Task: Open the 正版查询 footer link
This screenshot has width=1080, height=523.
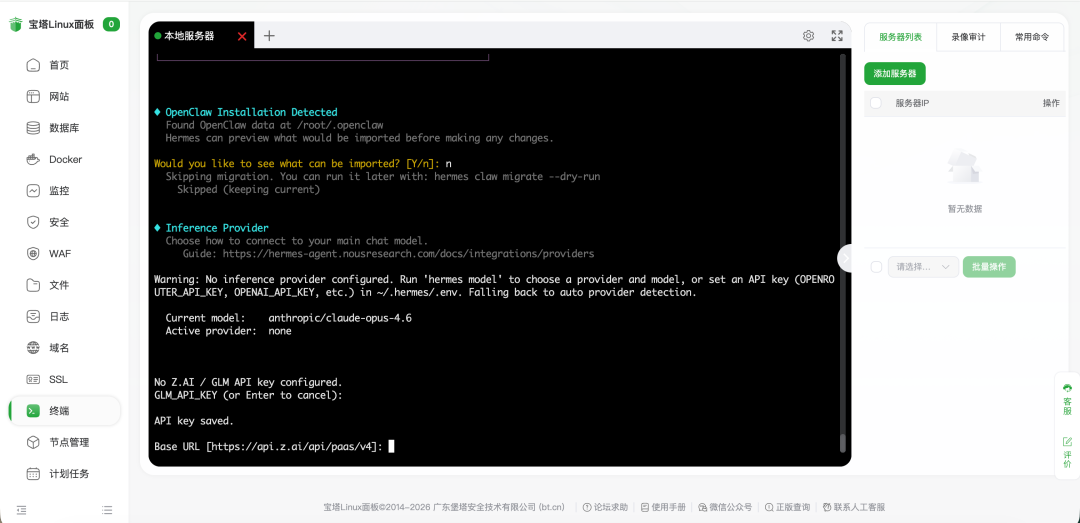Action: tap(787, 507)
